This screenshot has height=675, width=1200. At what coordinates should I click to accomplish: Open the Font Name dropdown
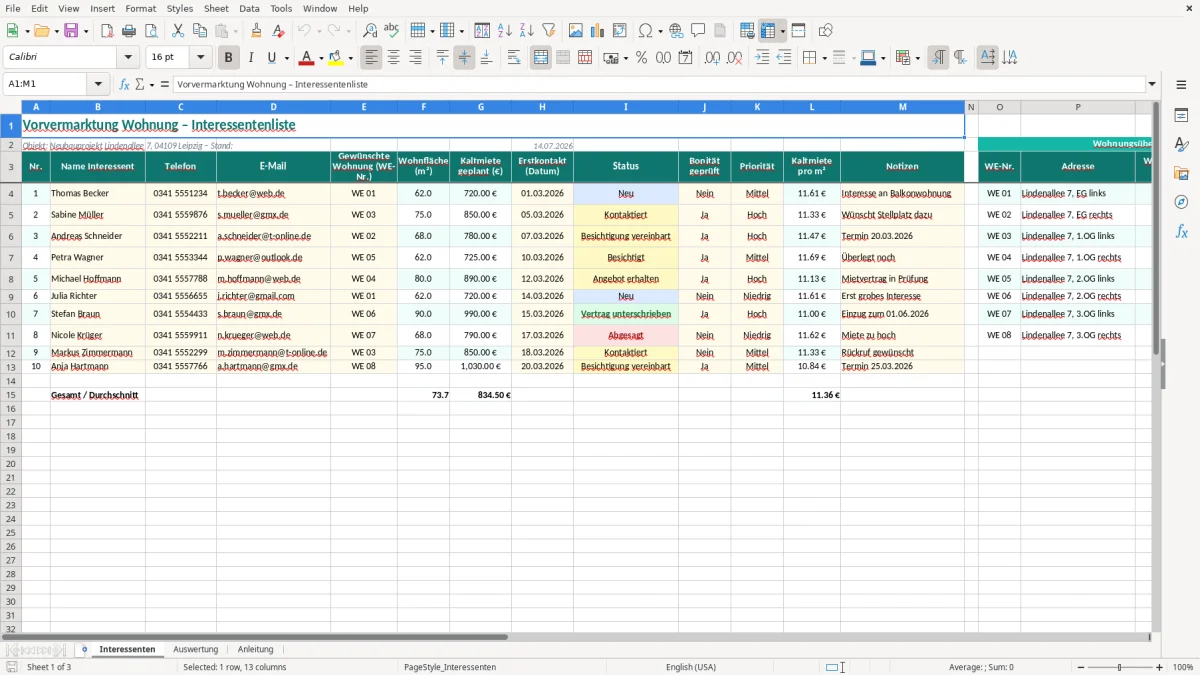tap(128, 58)
